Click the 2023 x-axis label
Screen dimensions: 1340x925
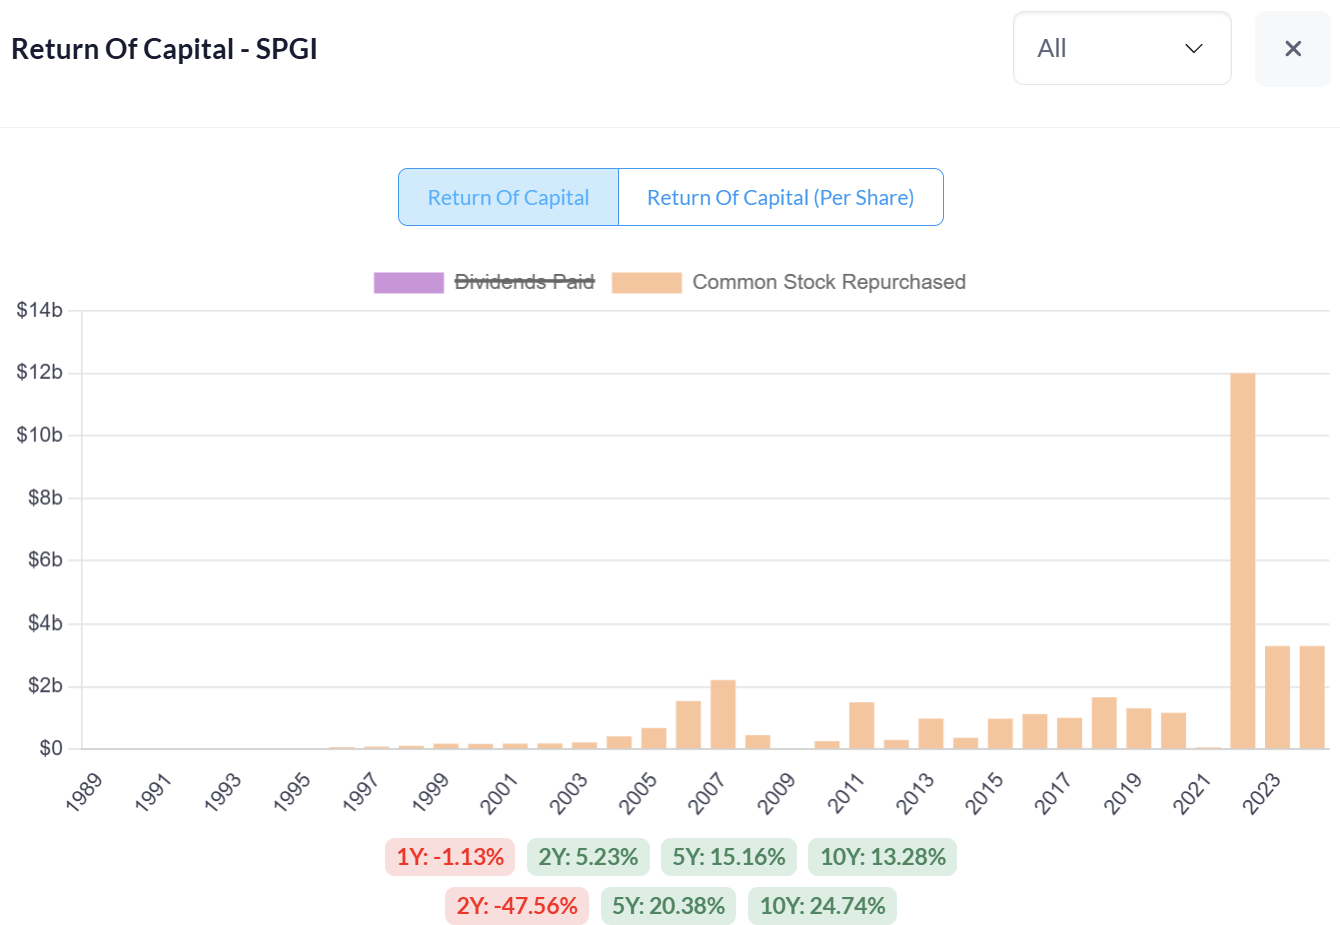1261,792
